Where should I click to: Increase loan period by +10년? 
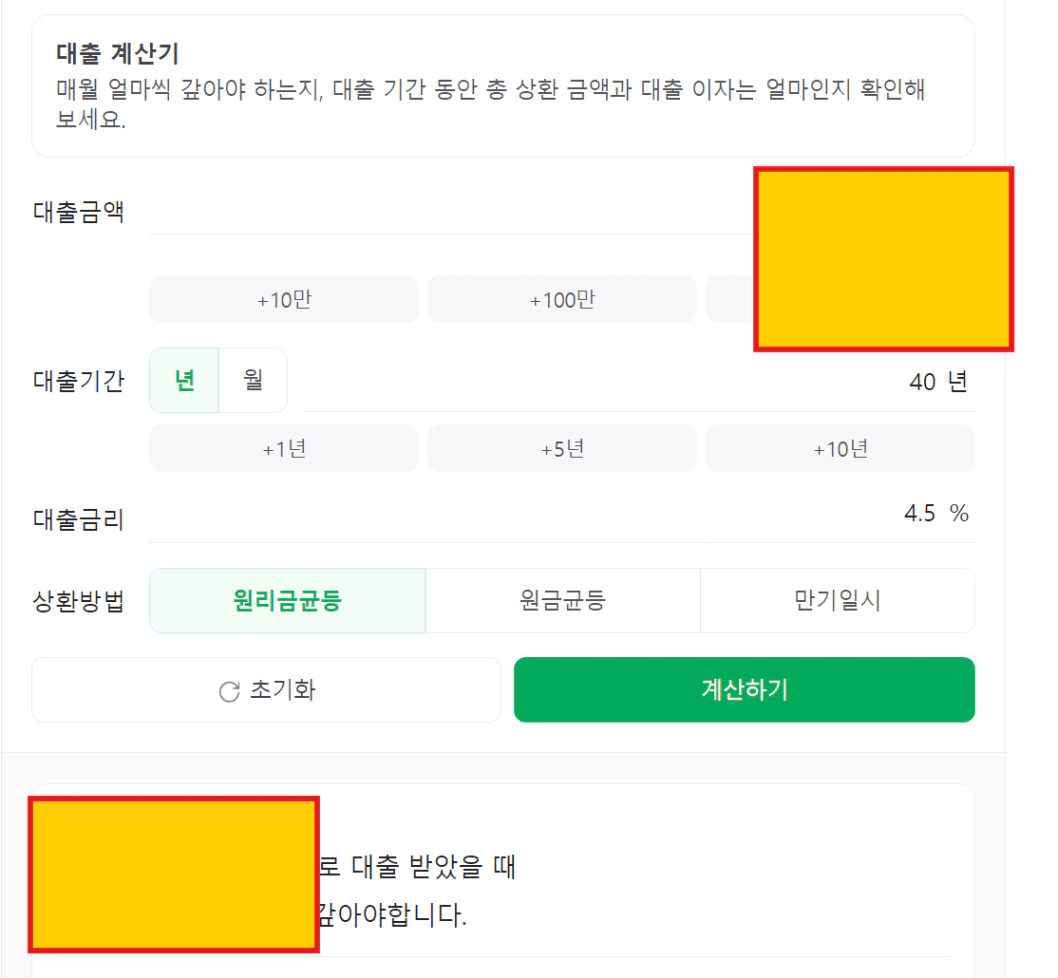point(840,448)
